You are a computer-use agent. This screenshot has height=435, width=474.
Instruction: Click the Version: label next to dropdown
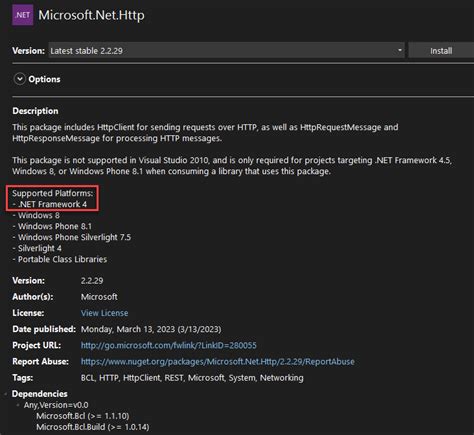pos(28,51)
